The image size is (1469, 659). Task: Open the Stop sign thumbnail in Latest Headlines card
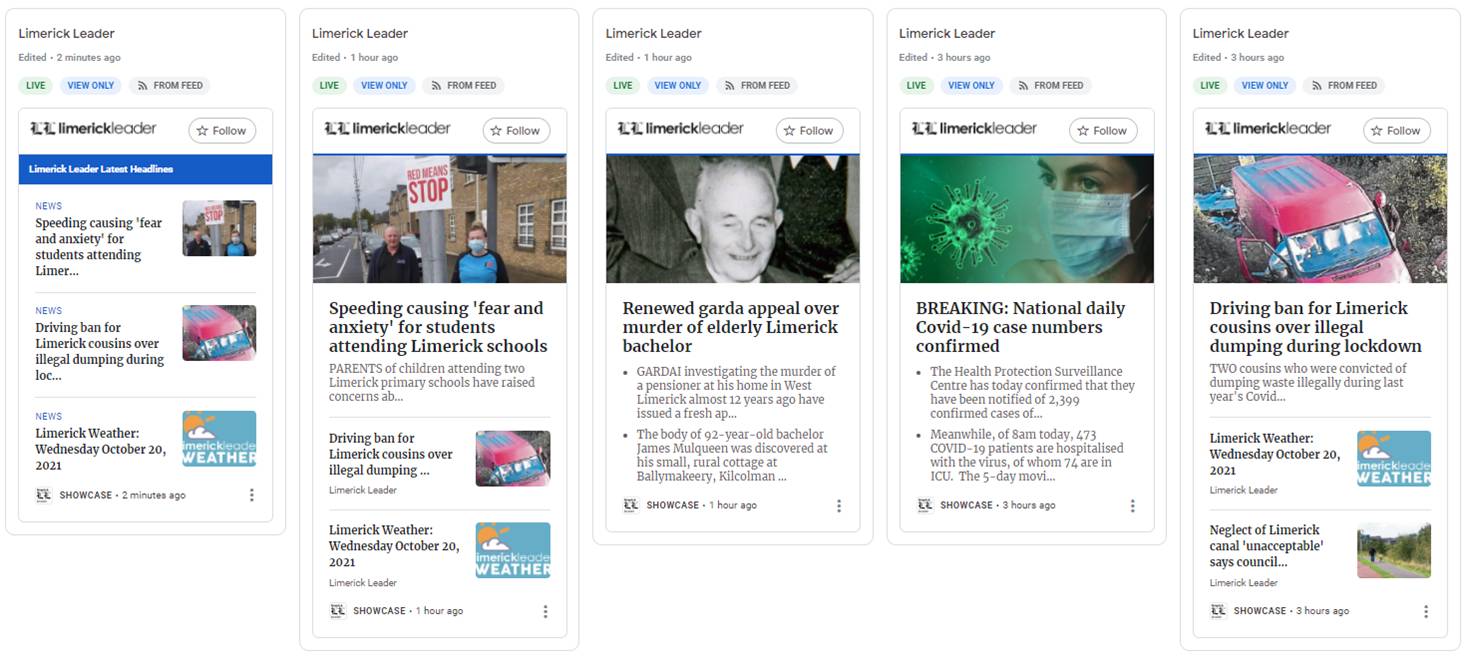[219, 228]
